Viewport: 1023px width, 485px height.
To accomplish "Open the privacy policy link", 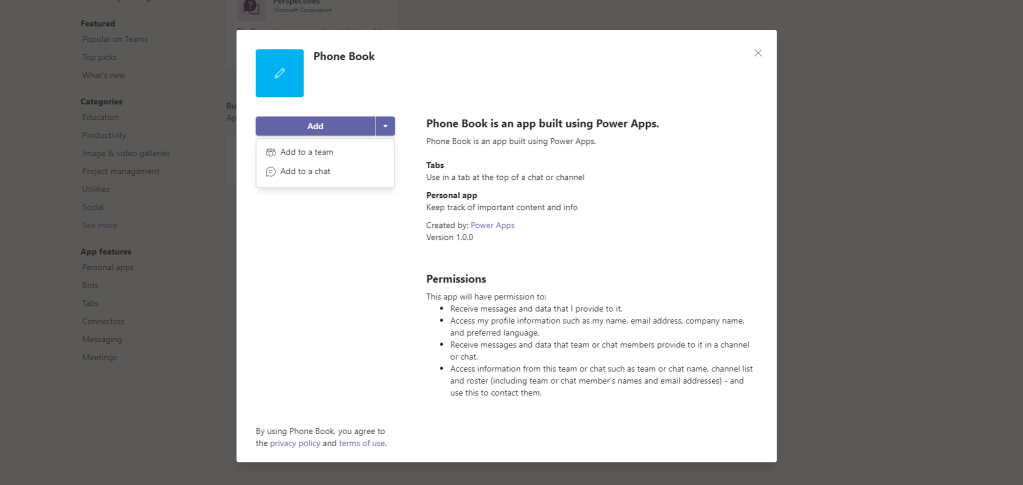I will tap(295, 442).
